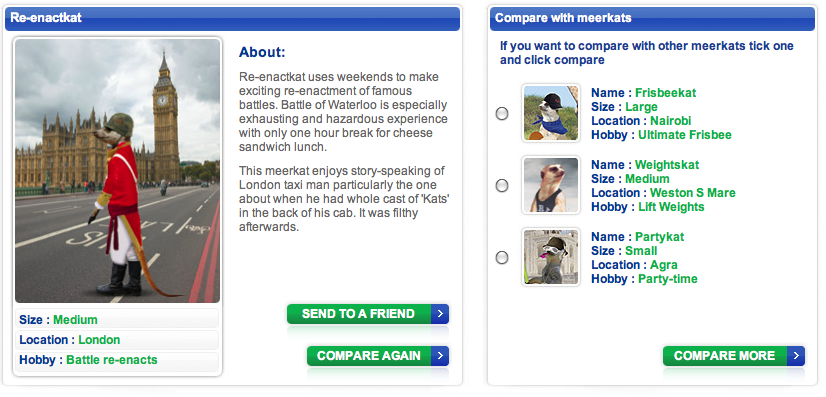Click the Compare Again button
Image resolution: width=826 pixels, height=397 pixels.
click(378, 356)
